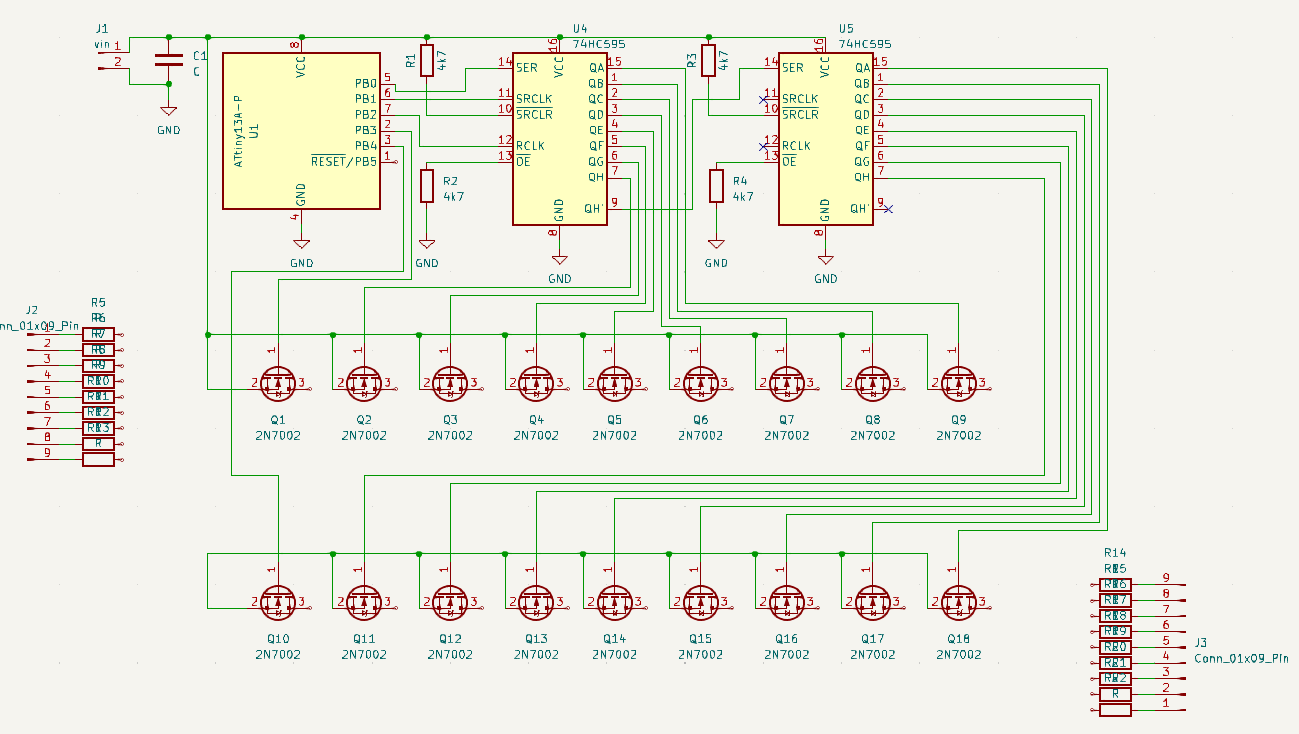Pick resistor R3 near U5
Viewport: 1299px width, 734px height.
[709, 60]
